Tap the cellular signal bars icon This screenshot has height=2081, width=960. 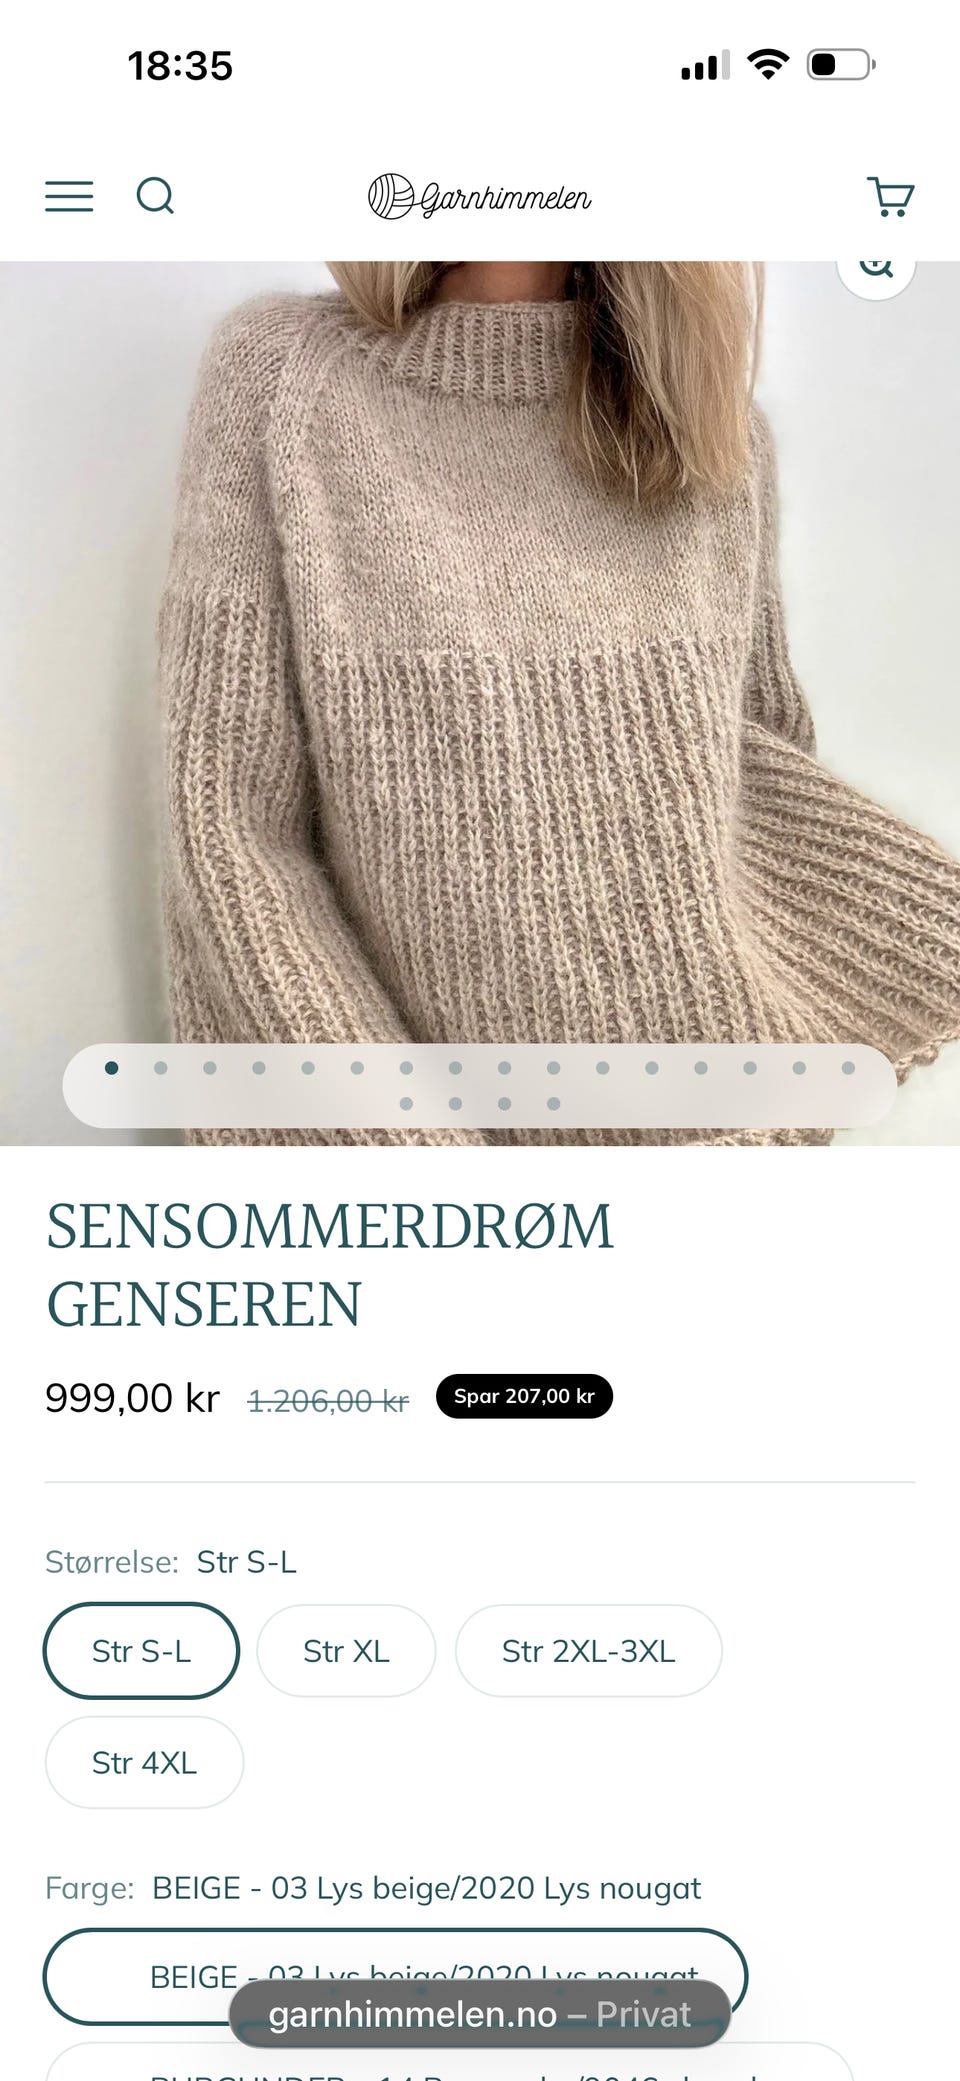[x=705, y=66]
